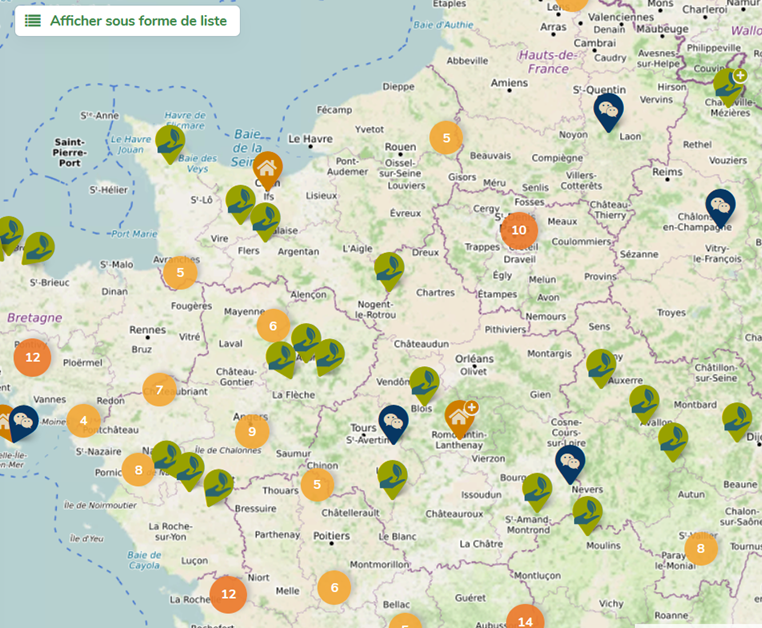The height and width of the screenshot is (628, 762).
Task: Click the green leaf marker near Havre de Flicmare
Action: (170, 143)
